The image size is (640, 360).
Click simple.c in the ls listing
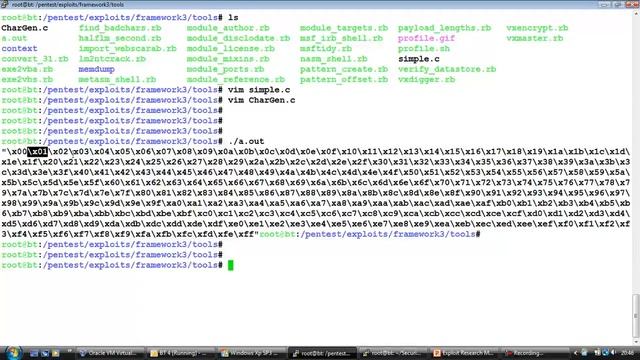(x=419, y=59)
